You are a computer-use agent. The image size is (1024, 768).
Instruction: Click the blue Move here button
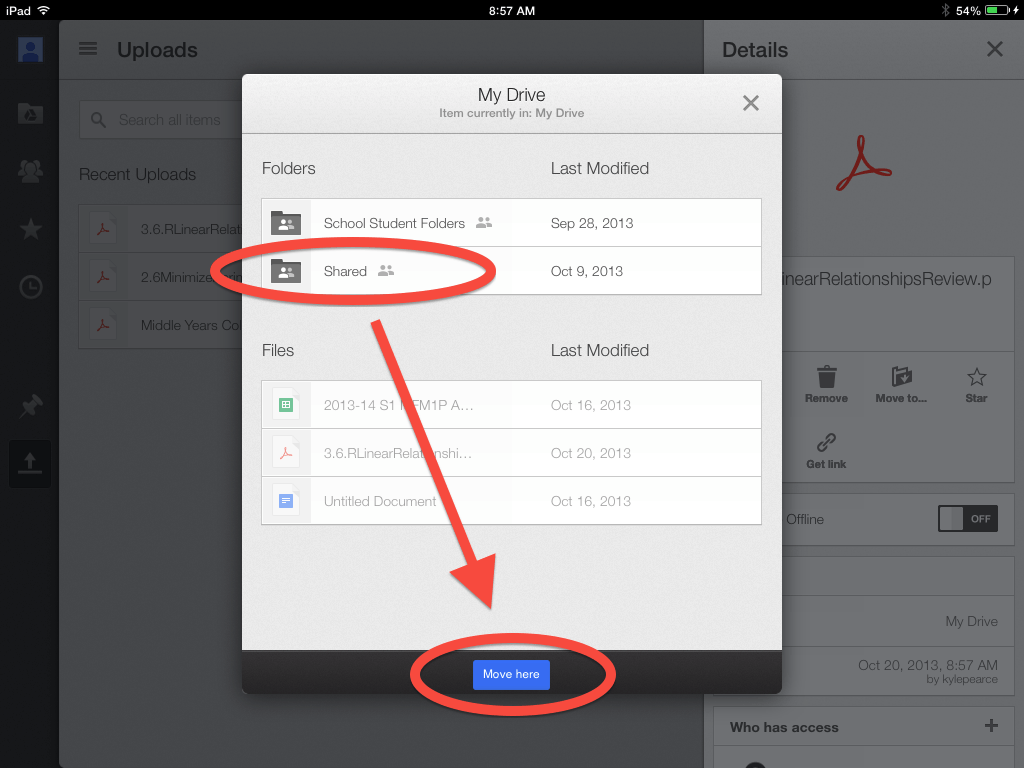point(511,674)
